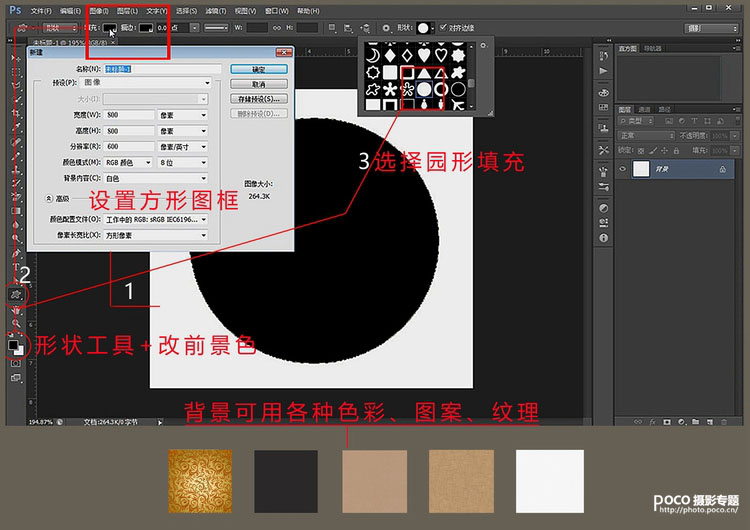750x530 pixels.
Task: Select the Hand tool
Action: [x=16, y=310]
